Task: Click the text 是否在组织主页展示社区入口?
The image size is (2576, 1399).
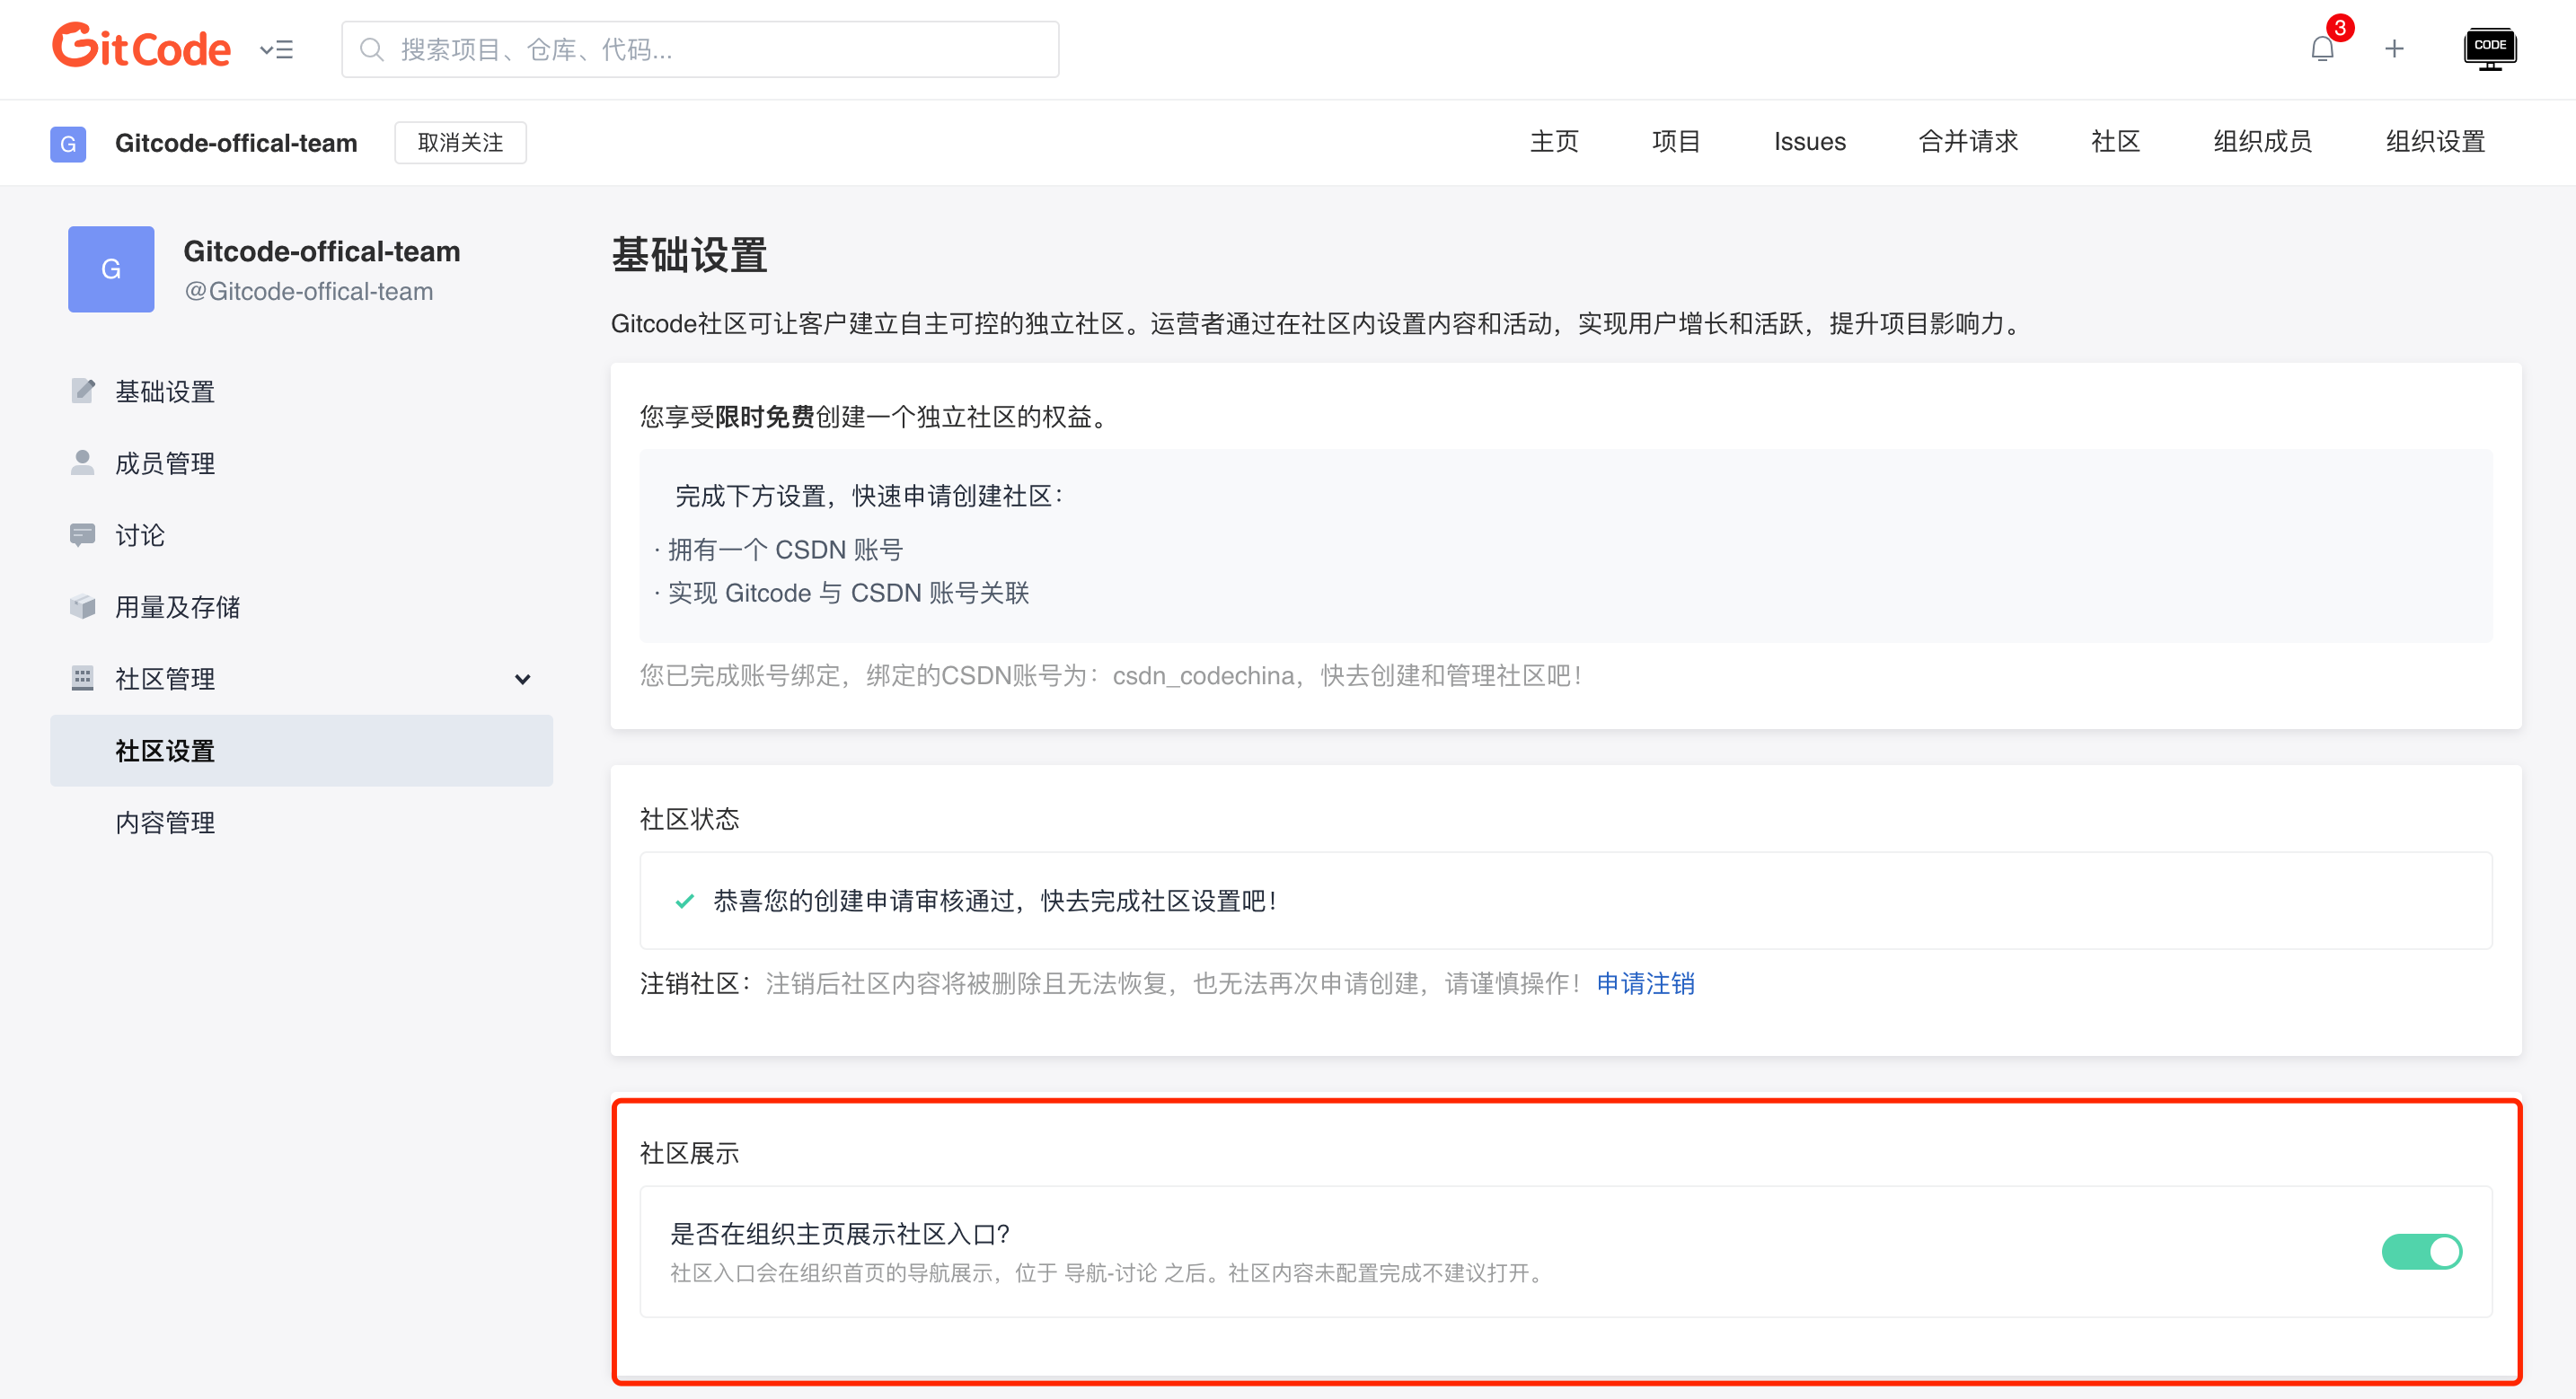Action: 840,1235
